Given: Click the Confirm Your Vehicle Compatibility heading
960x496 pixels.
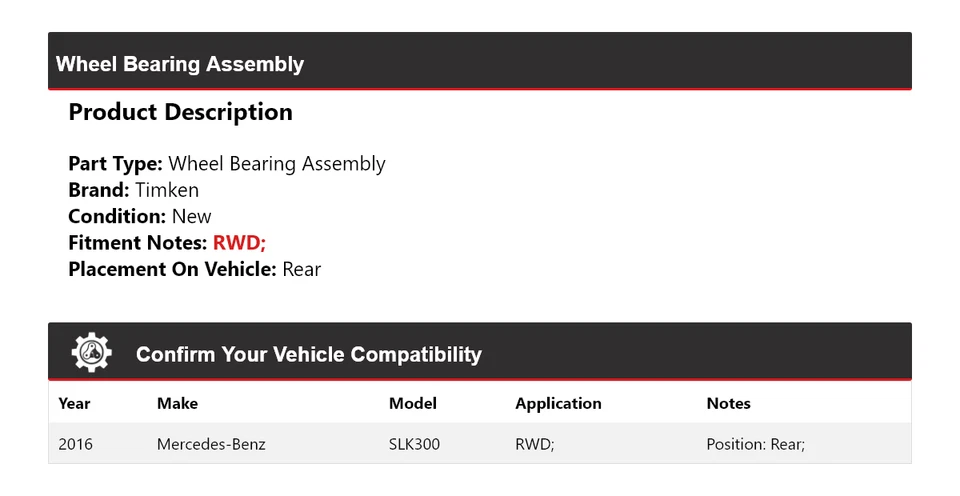Looking at the screenshot, I should point(308,355).
